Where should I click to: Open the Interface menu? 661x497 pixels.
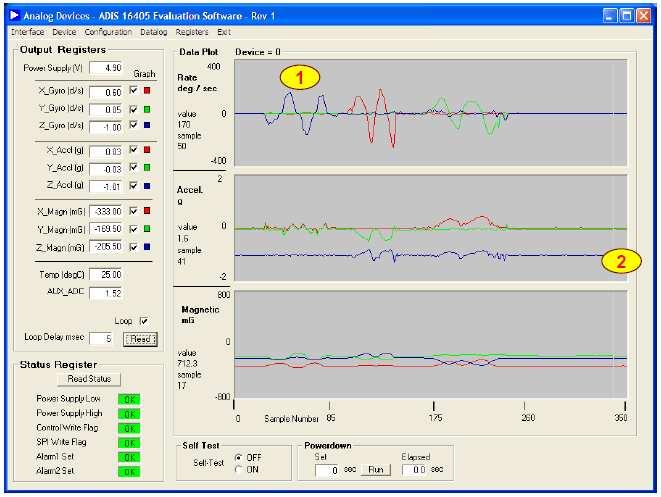(x=27, y=32)
